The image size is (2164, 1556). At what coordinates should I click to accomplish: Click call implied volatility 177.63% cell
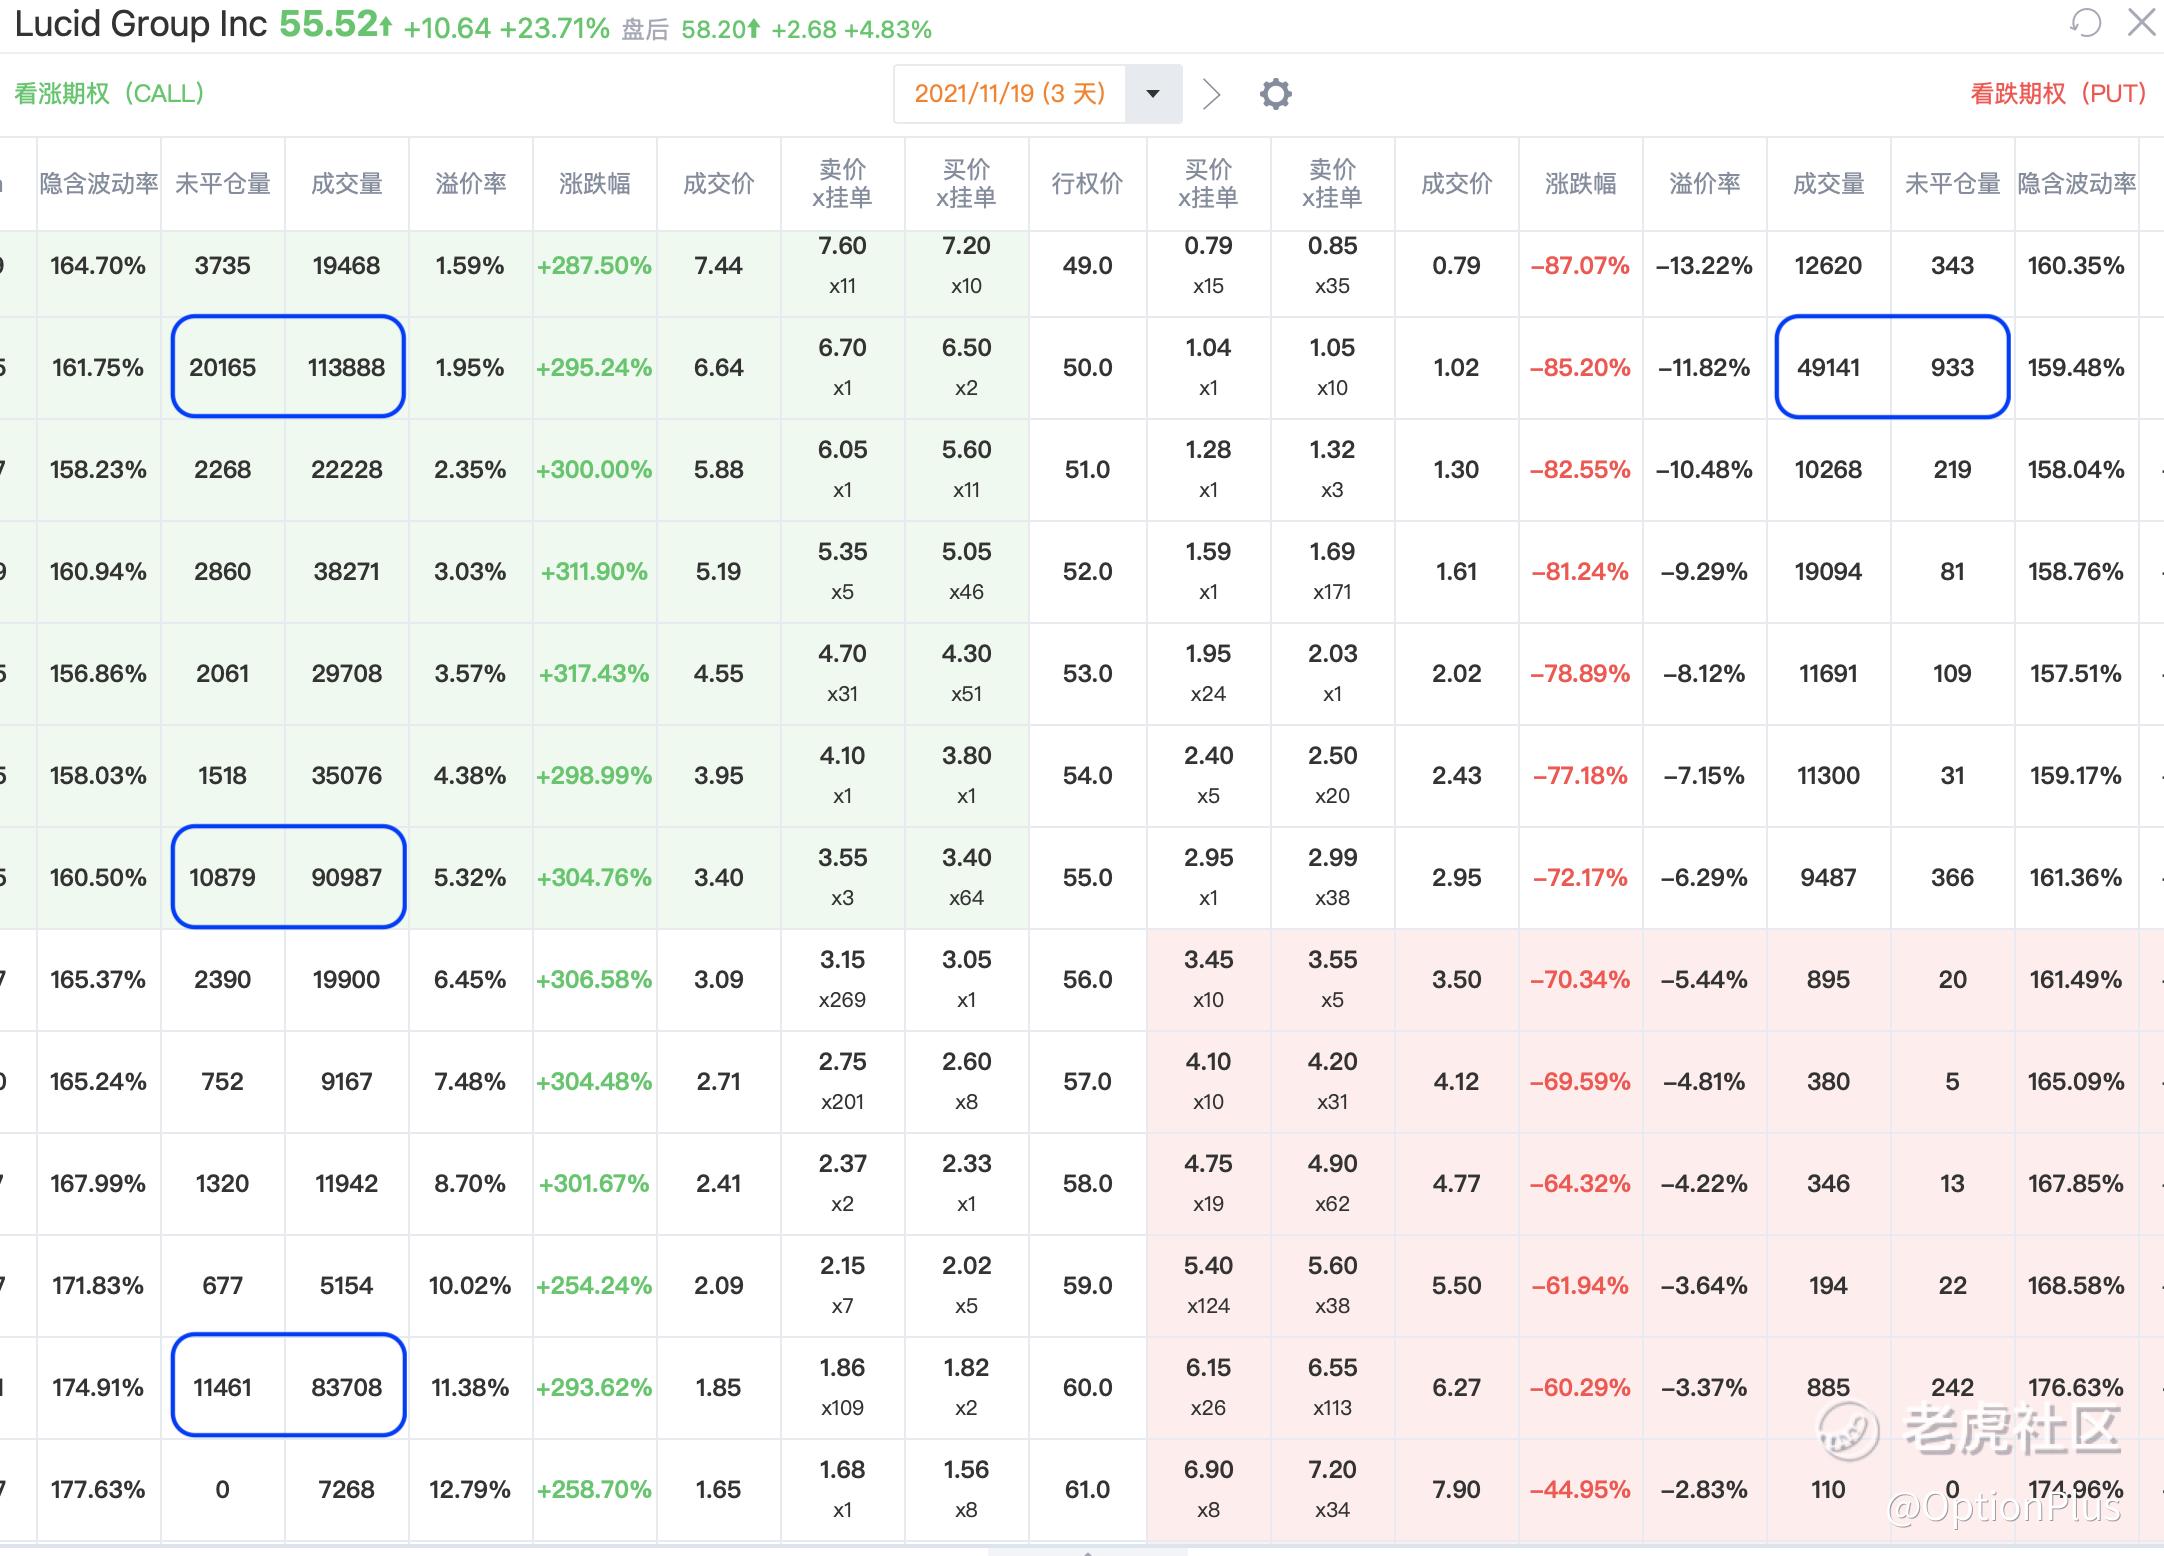(98, 1490)
